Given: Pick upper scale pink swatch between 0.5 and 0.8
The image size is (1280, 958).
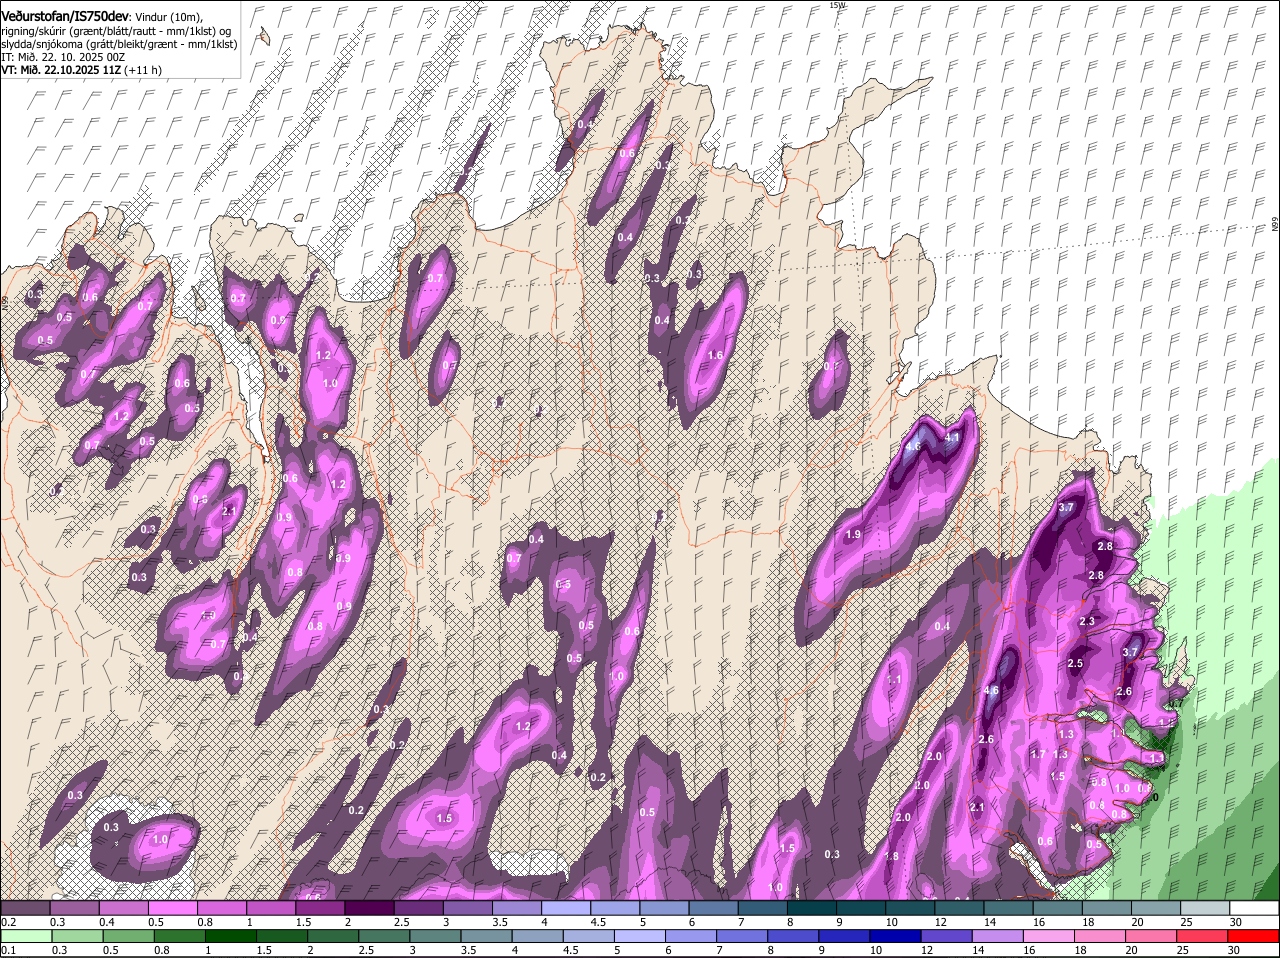Looking at the screenshot, I should 172,908.
